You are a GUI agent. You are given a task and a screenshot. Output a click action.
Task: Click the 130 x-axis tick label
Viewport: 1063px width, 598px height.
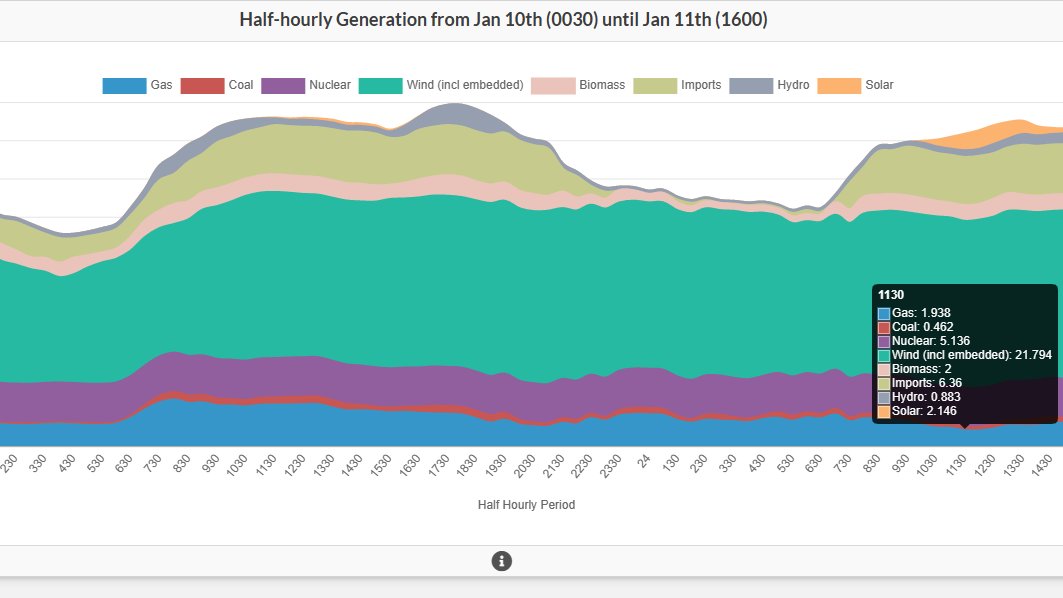tap(670, 463)
